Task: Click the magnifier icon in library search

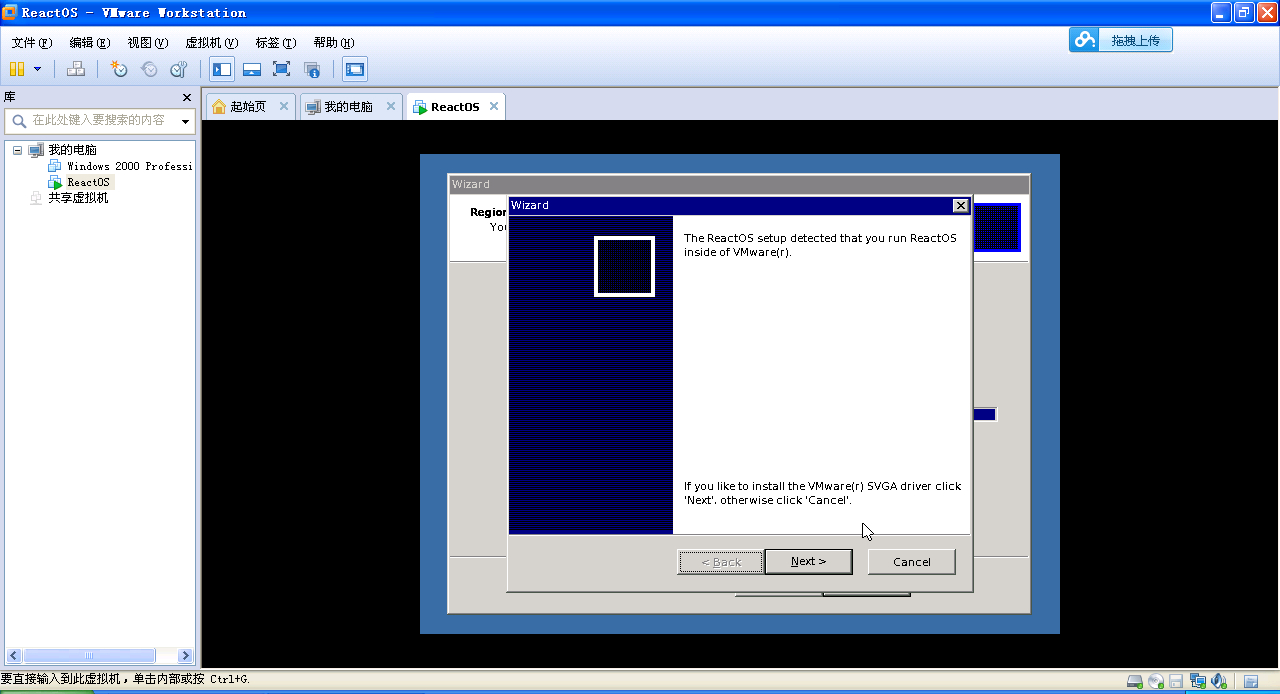Action: pos(18,121)
